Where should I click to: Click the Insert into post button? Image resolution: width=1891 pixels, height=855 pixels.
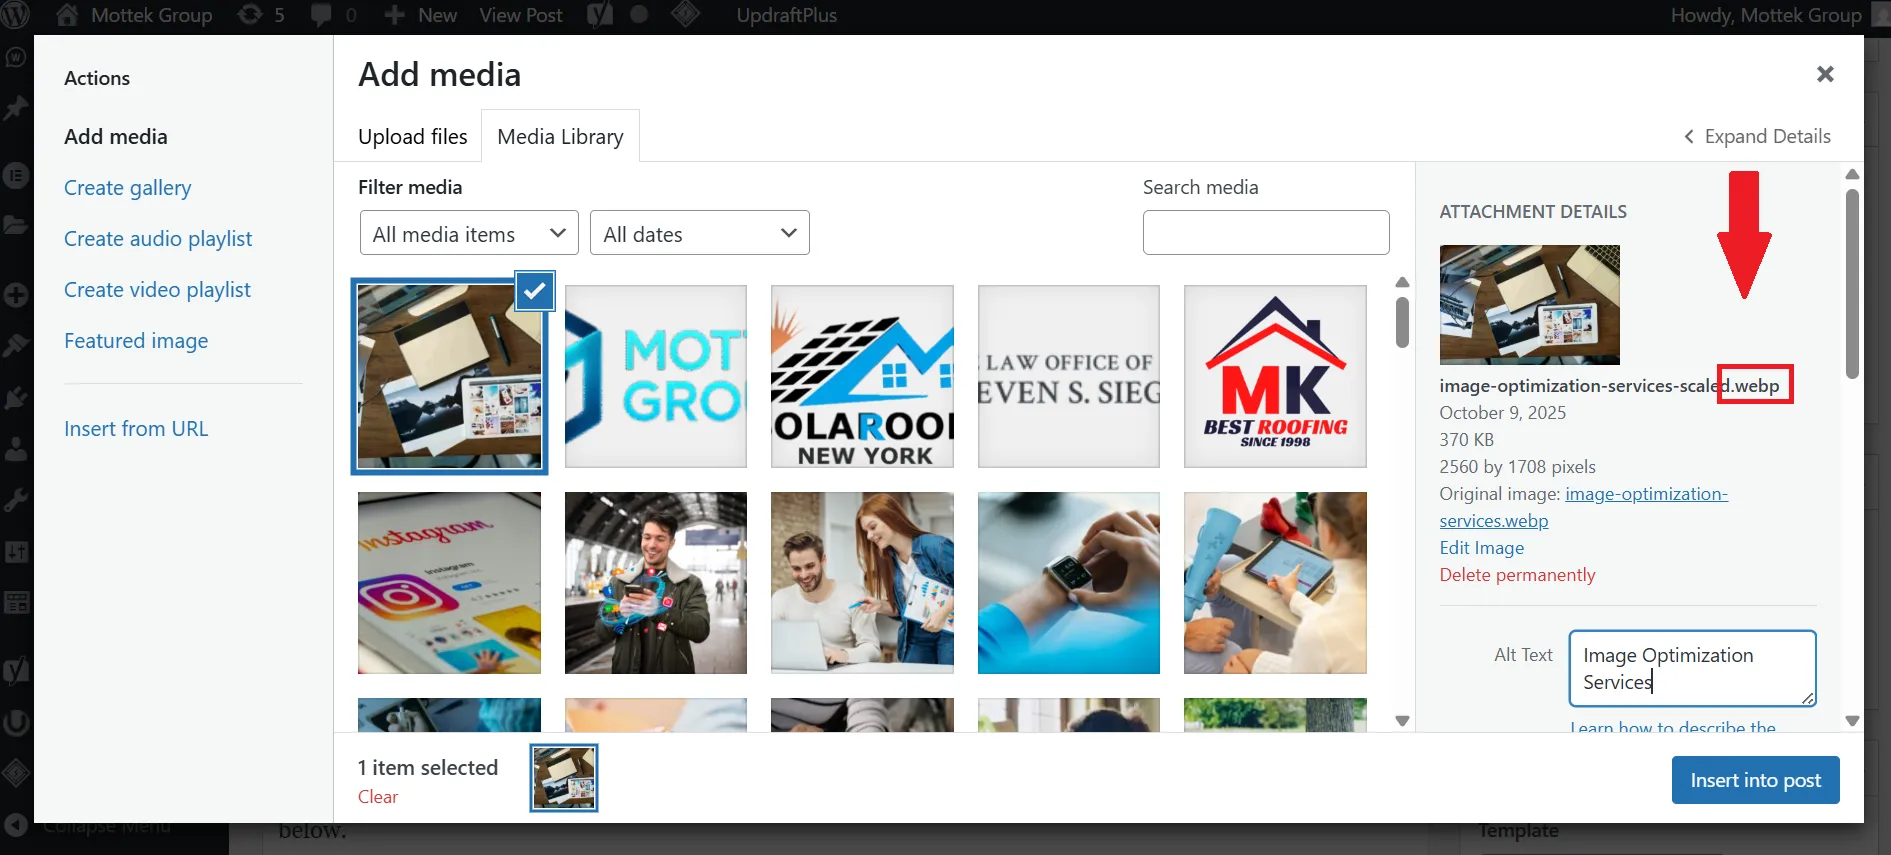[x=1755, y=780]
